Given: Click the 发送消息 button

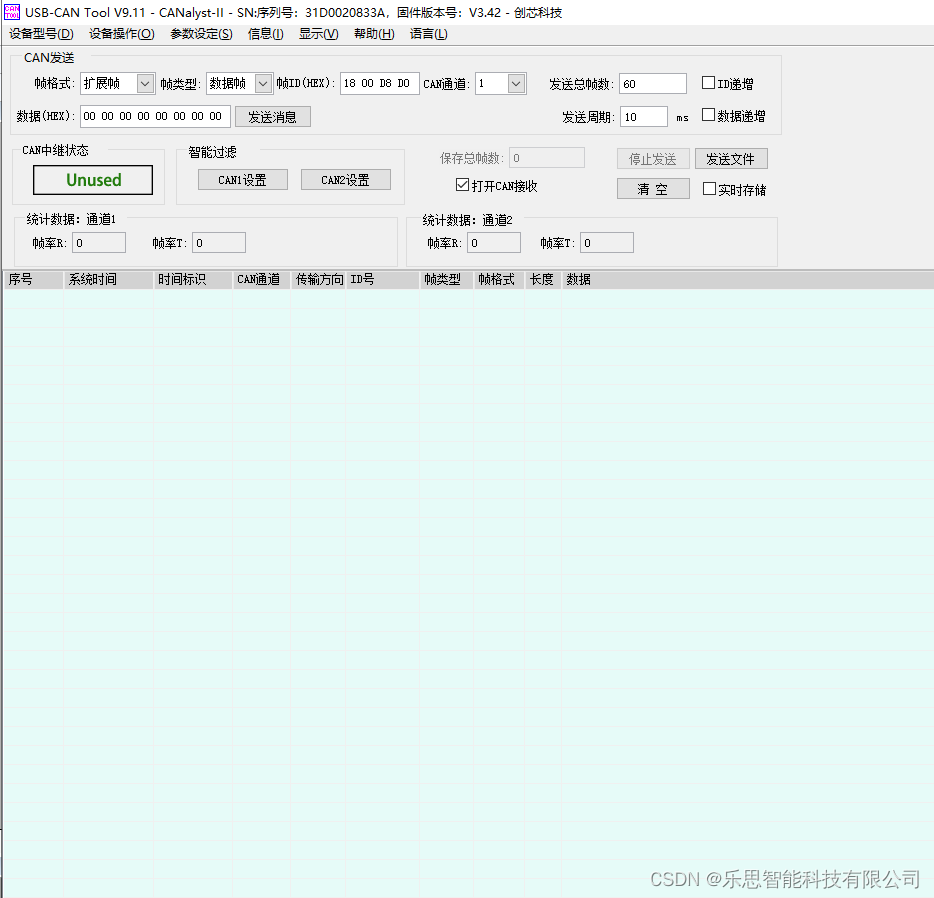Looking at the screenshot, I should (x=272, y=116).
